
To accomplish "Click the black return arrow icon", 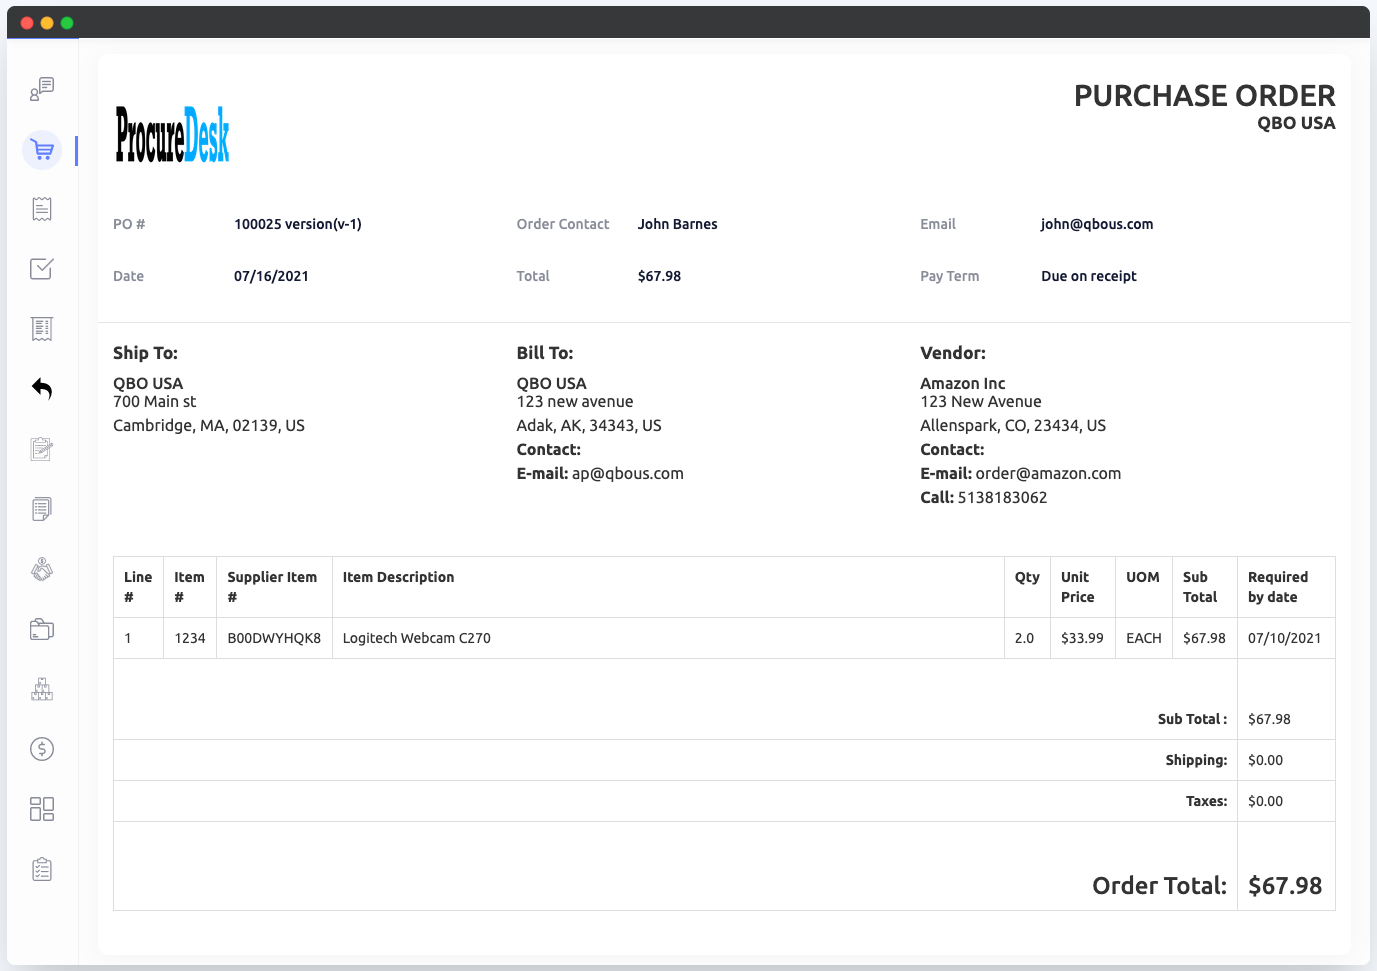I will tap(42, 388).
